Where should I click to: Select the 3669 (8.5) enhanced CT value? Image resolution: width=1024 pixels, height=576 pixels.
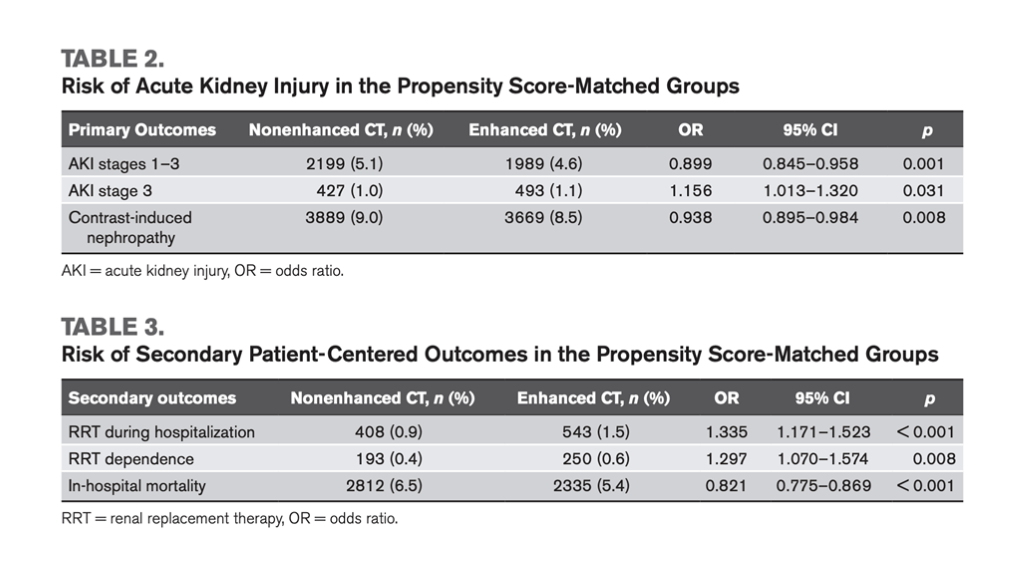click(545, 217)
